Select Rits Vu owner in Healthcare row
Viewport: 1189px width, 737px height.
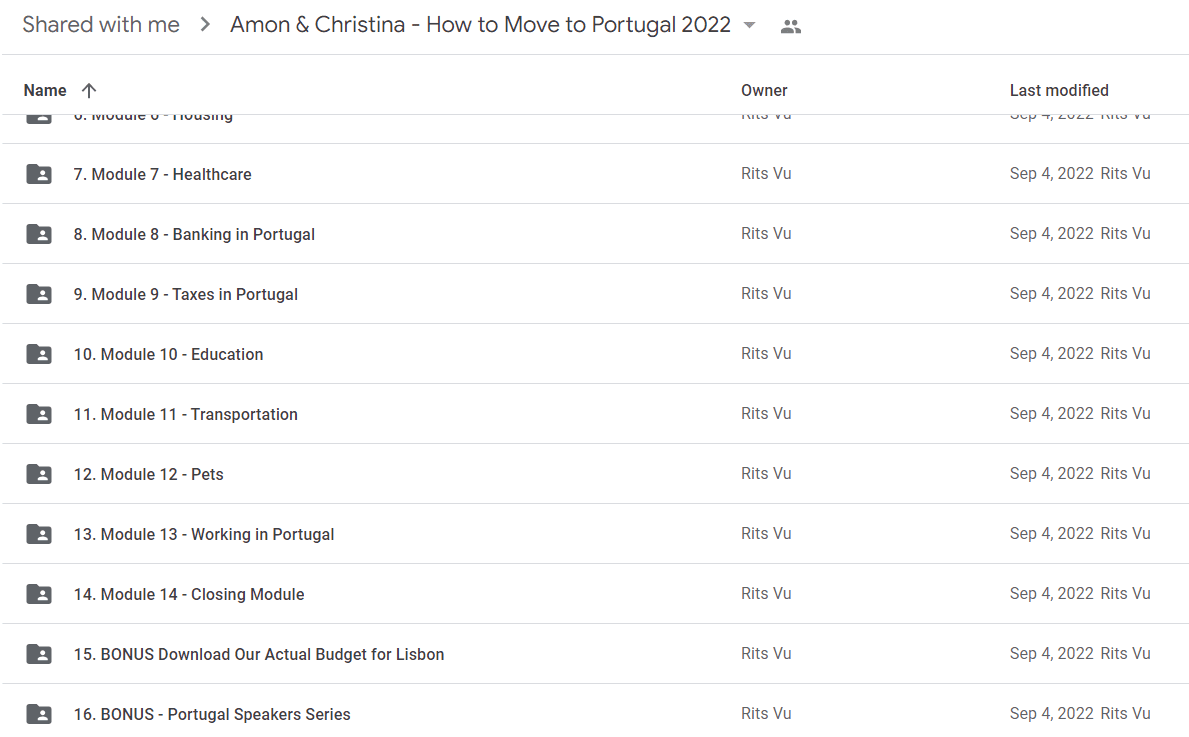766,174
